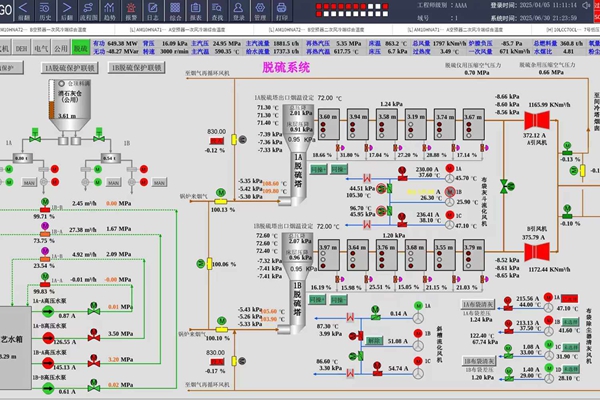Open the 流程图 (Flowchart) toolbar icon

(92, 12)
